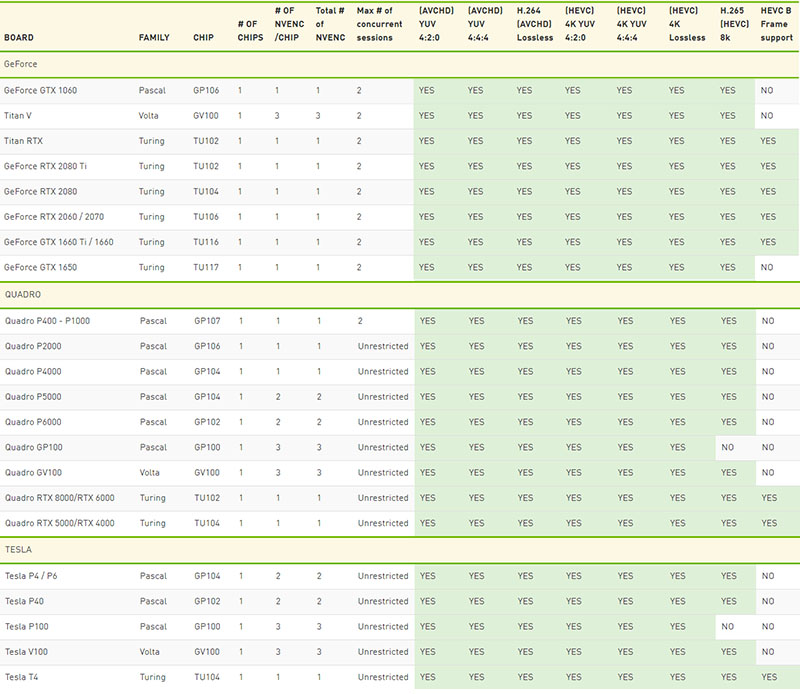
Task: Click the Volta family cell for Titan V
Action: [x=148, y=116]
